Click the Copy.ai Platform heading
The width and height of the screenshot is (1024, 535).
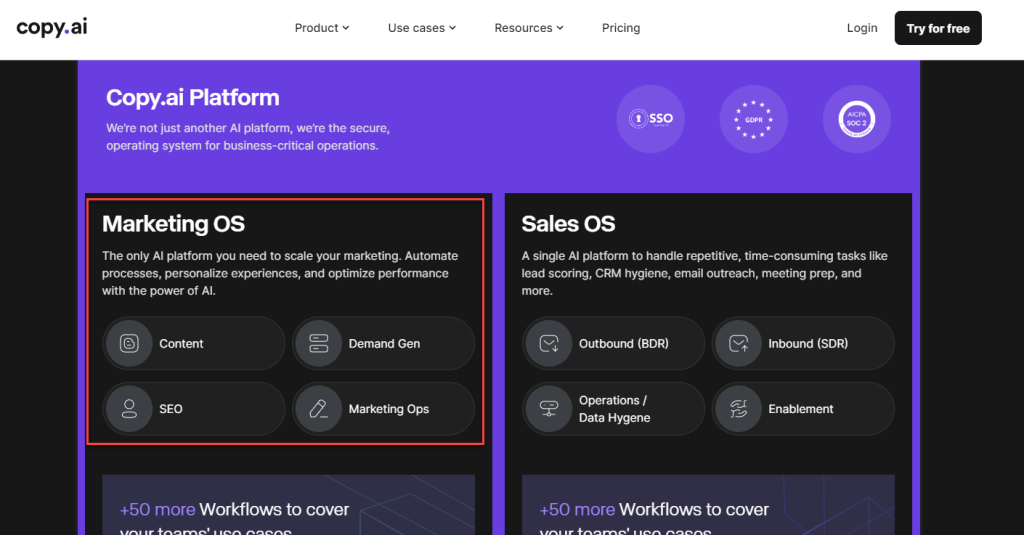click(x=193, y=98)
